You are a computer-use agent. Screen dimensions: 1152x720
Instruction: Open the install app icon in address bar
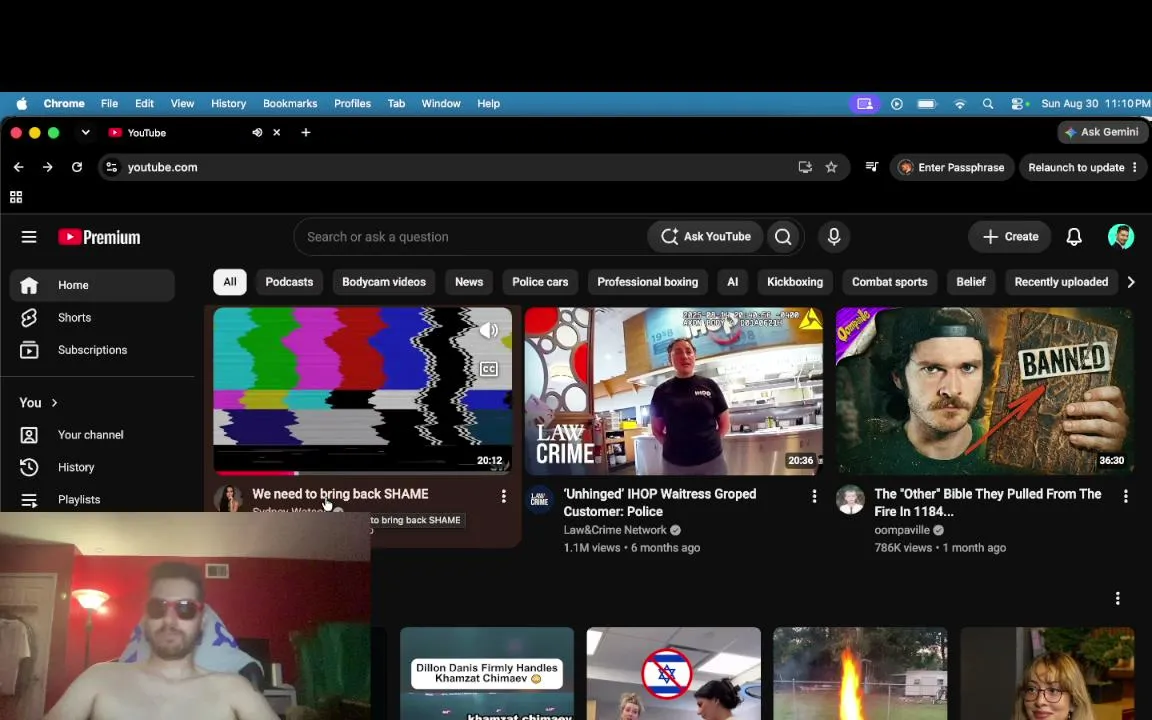[805, 168]
